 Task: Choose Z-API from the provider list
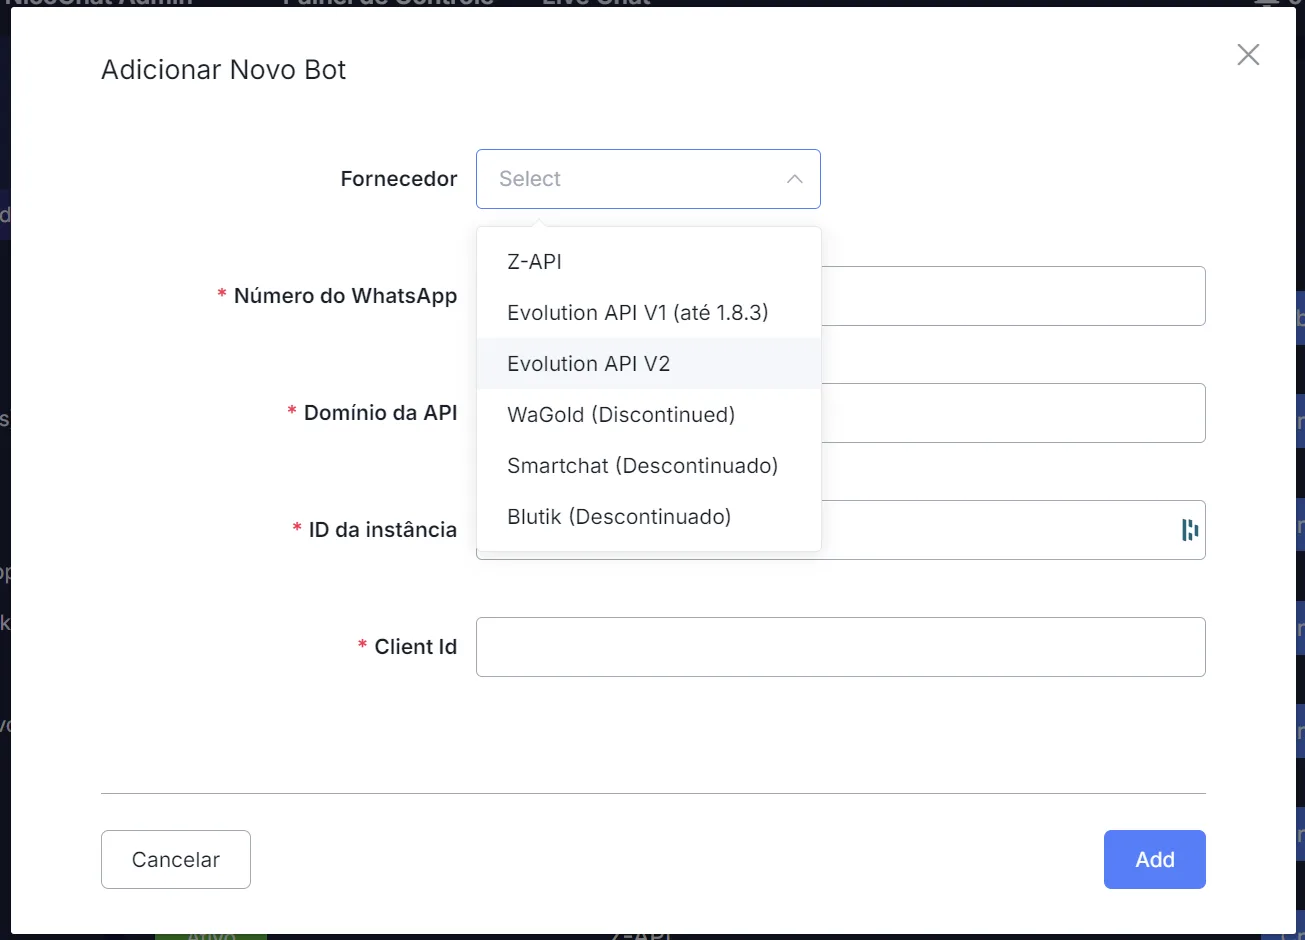point(649,262)
